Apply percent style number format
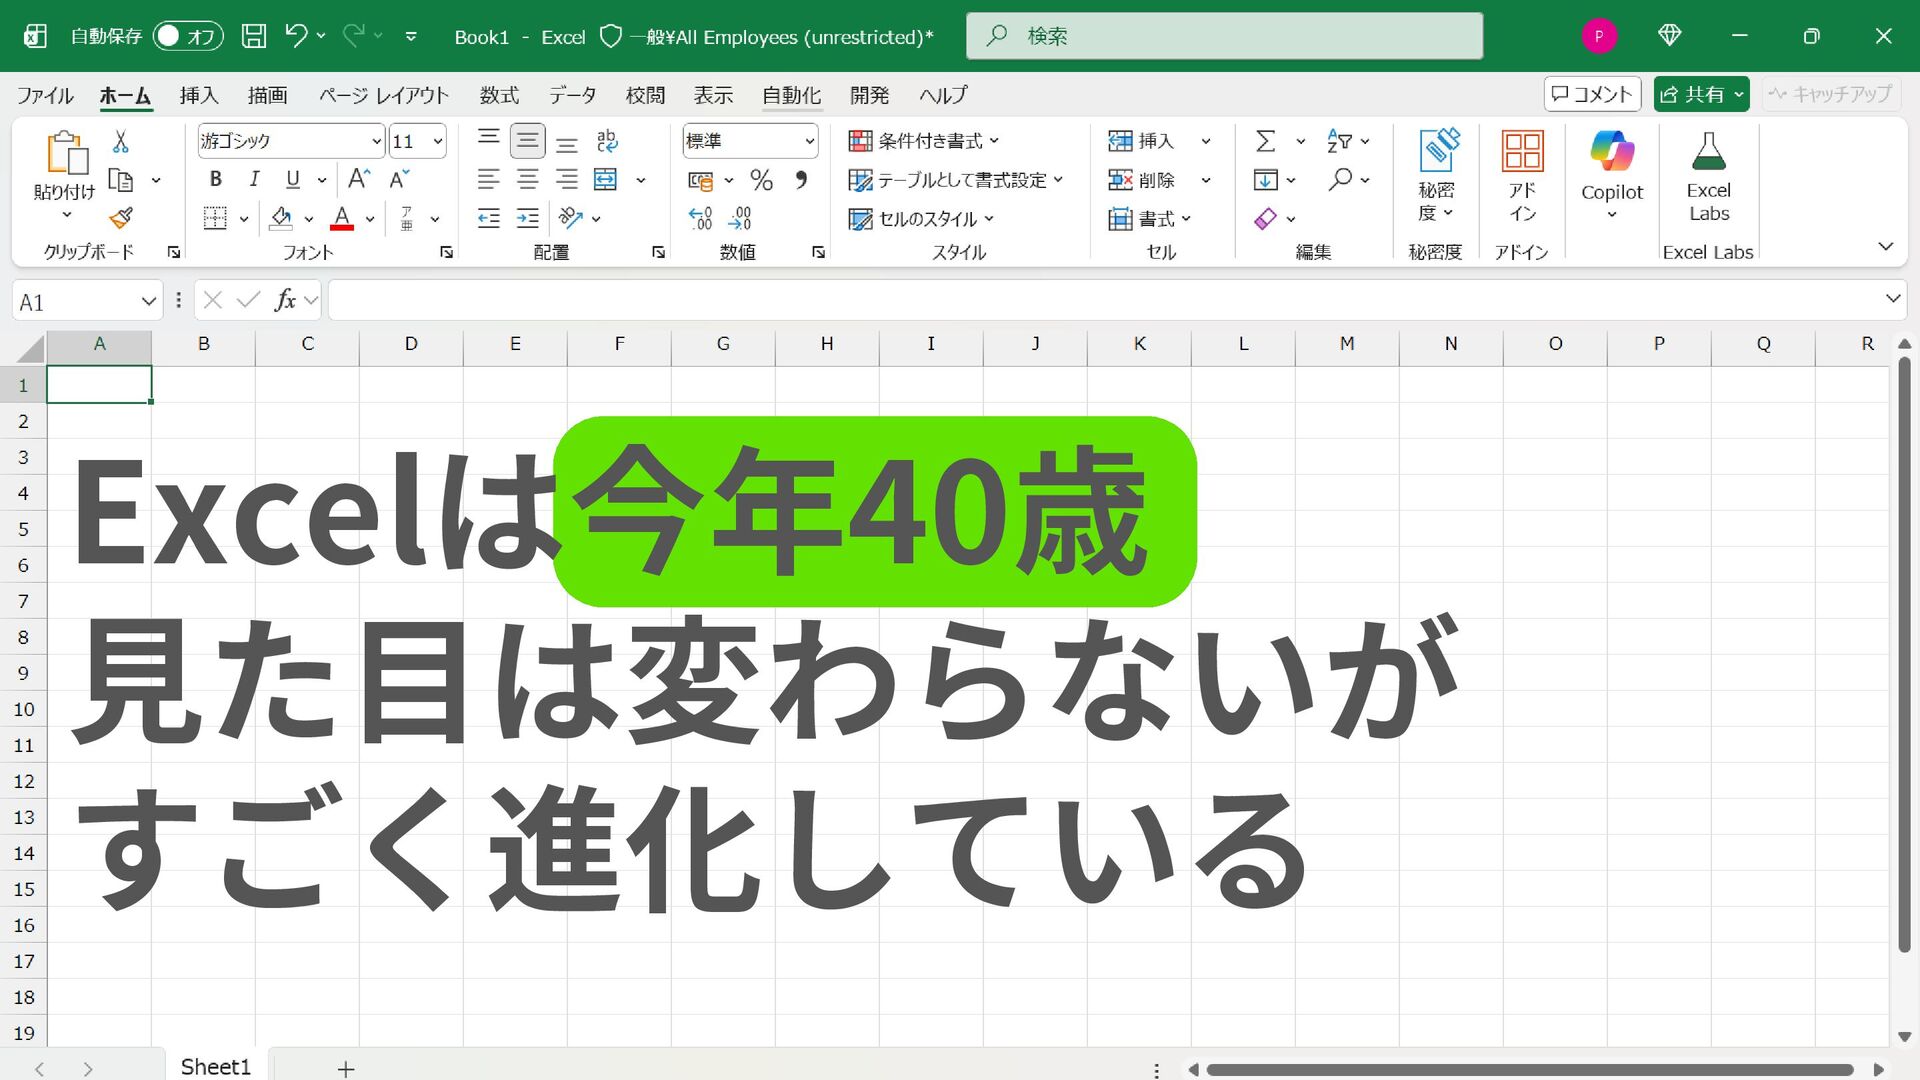 pos(761,180)
